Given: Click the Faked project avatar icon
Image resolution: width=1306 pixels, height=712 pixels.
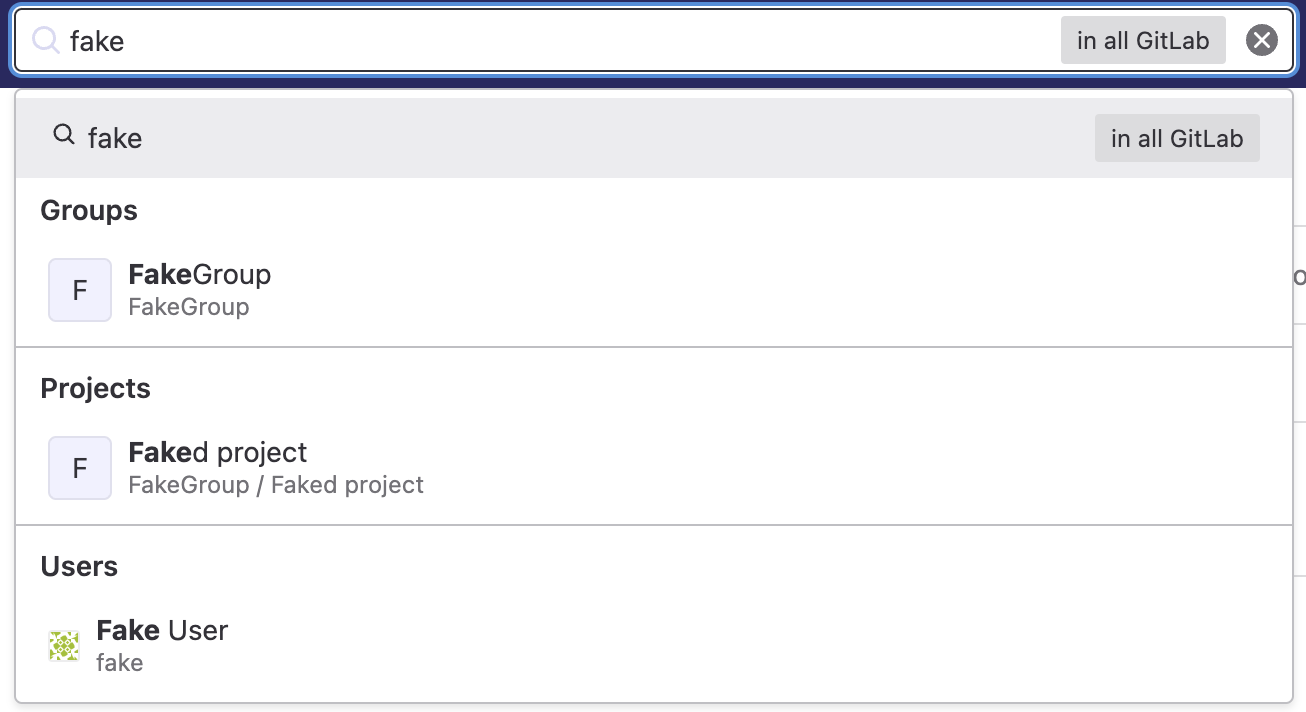Looking at the screenshot, I should tap(79, 467).
